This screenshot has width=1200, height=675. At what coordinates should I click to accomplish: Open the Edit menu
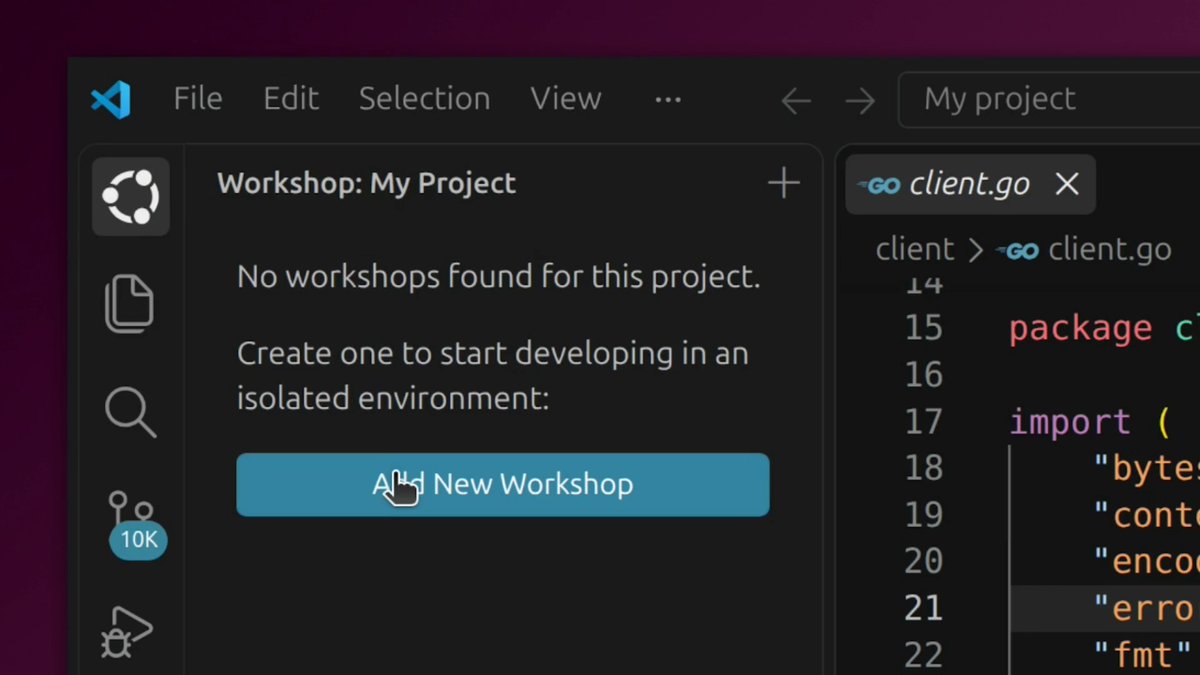tap(290, 99)
